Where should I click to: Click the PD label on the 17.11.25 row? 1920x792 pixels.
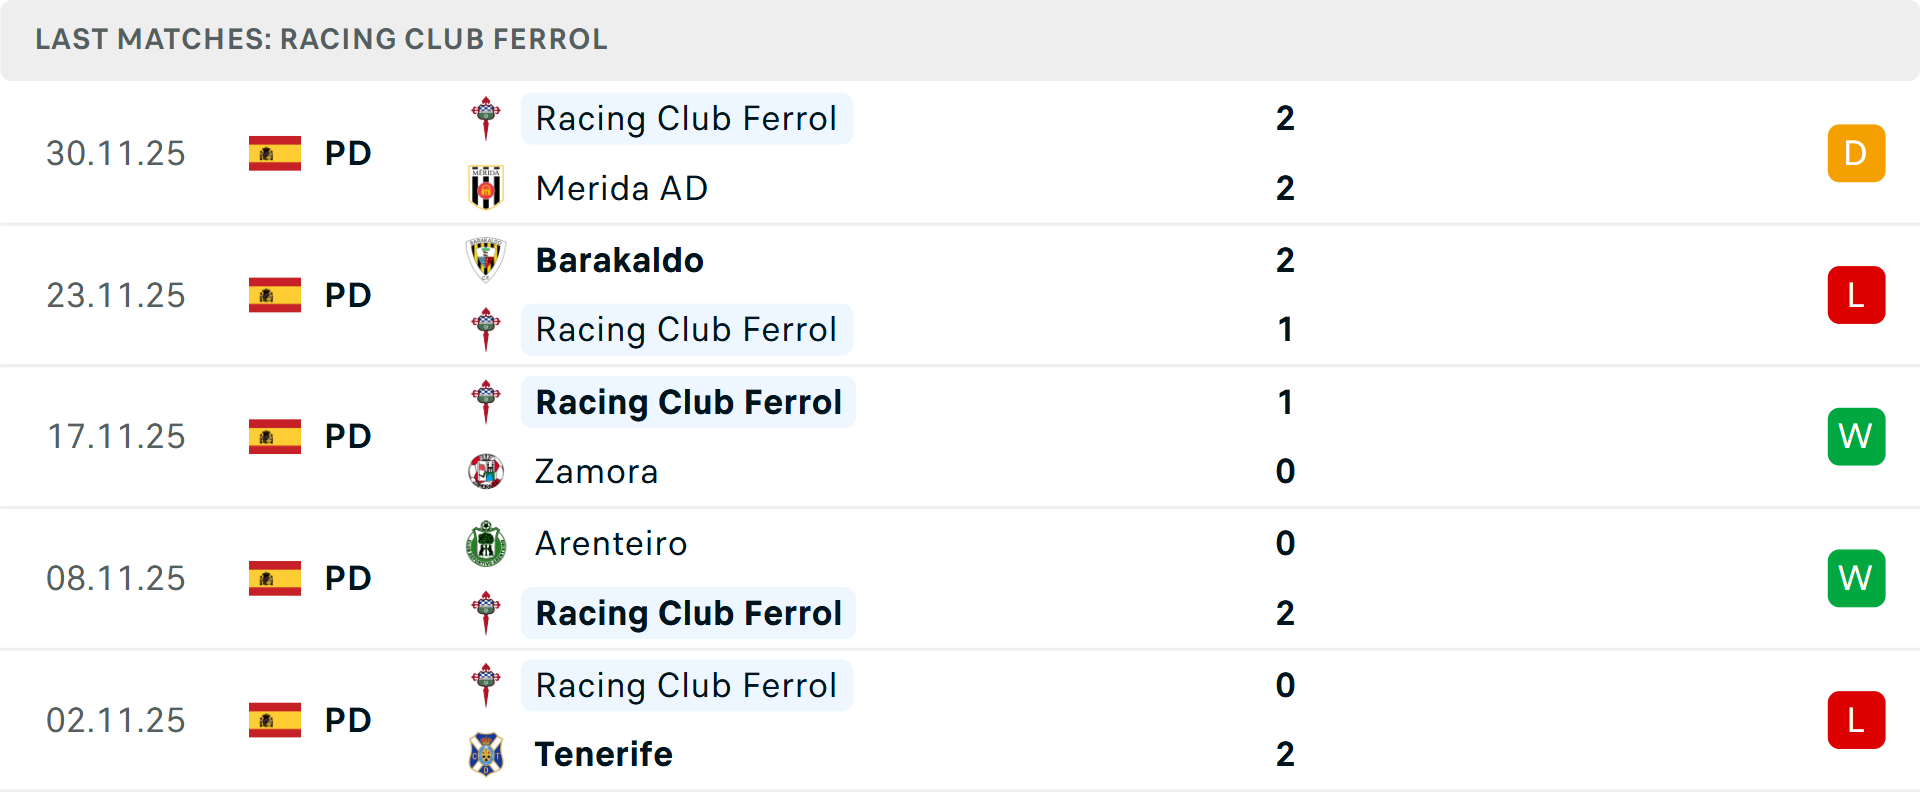(347, 436)
